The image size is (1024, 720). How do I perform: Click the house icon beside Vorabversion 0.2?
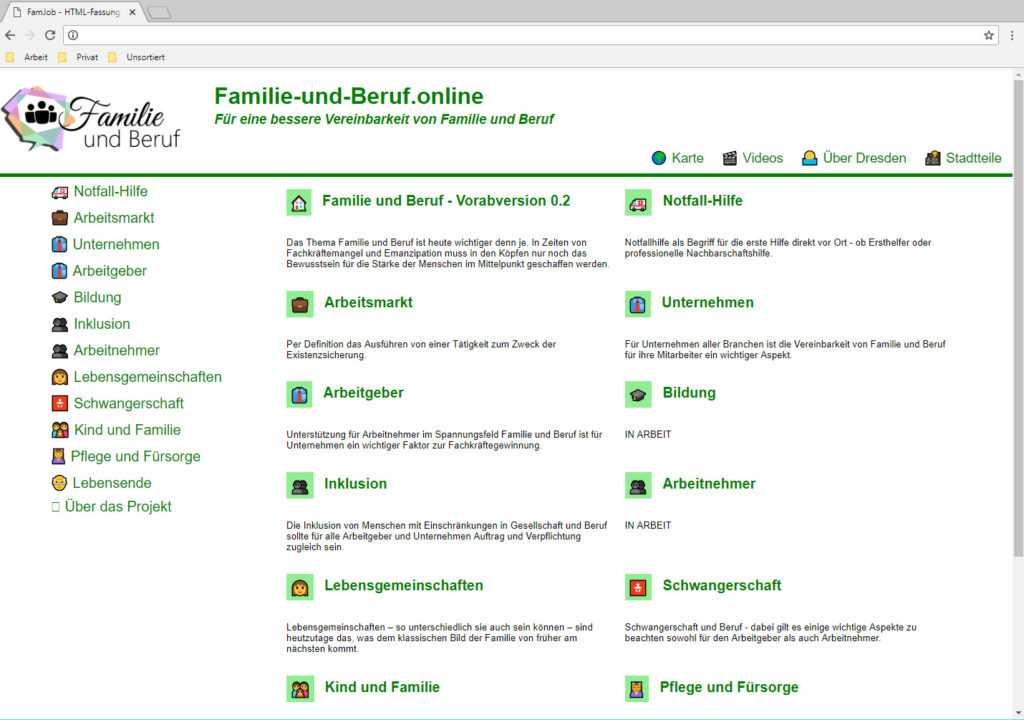tap(299, 202)
